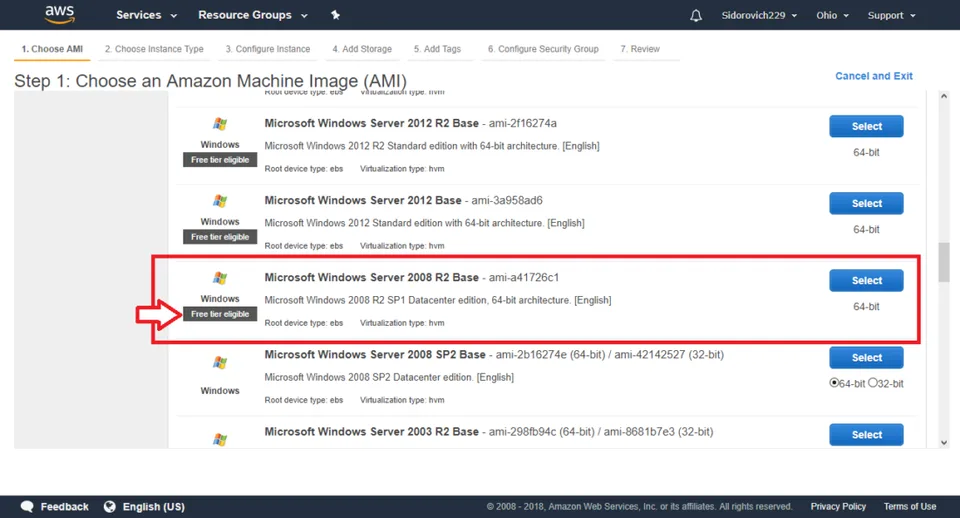Image resolution: width=960 pixels, height=518 pixels.
Task: Click Free tier eligible badge for 2012 R2
Action: click(220, 160)
